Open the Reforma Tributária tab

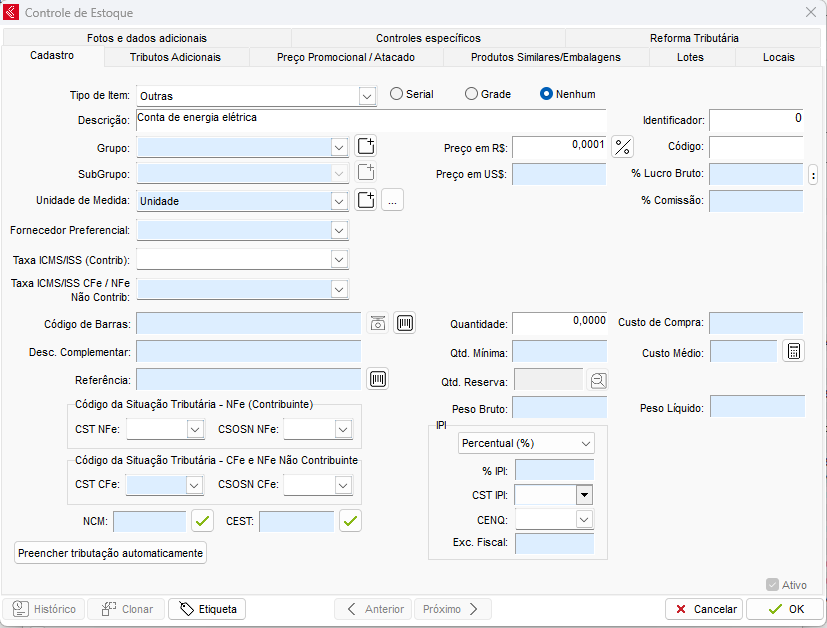[x=694, y=38]
